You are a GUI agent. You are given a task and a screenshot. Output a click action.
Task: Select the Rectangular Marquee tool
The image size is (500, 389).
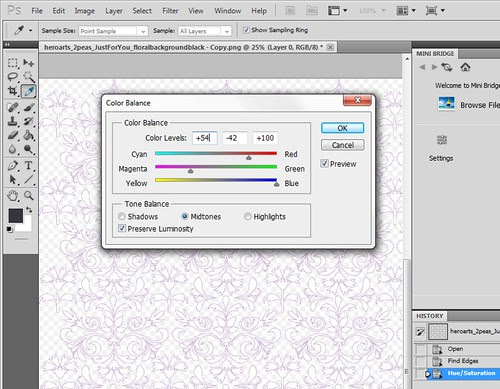13,63
